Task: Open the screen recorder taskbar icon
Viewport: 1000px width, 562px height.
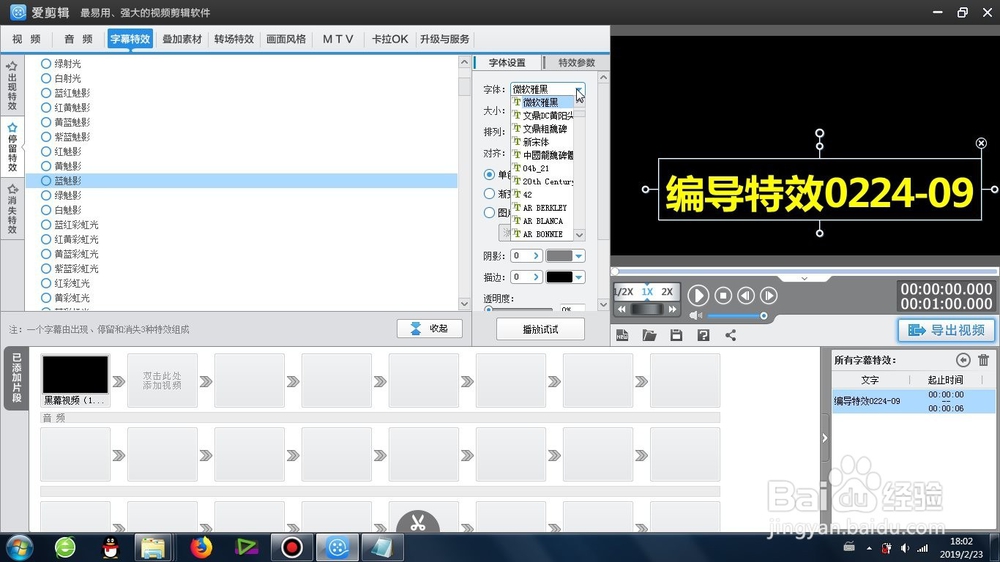Action: (291, 547)
